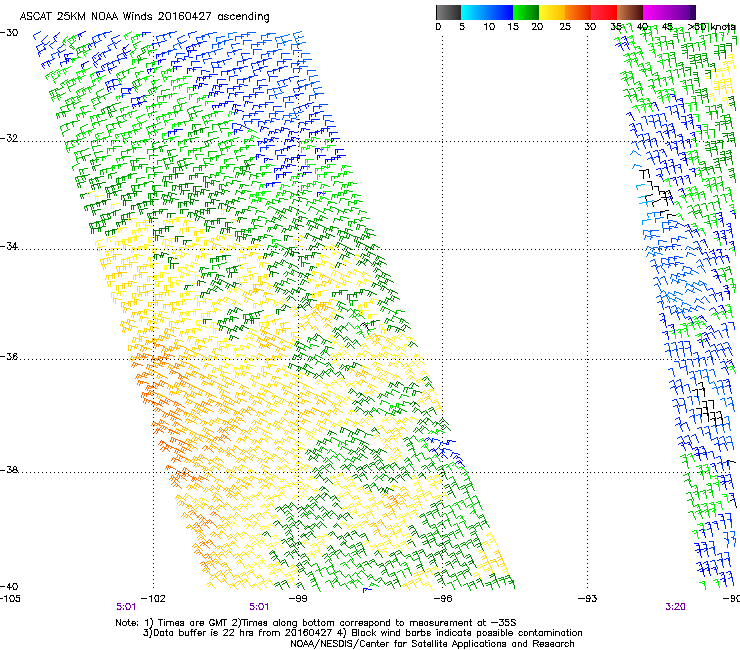Click the cyan 5-10 knots legend swatch

[474, 12]
